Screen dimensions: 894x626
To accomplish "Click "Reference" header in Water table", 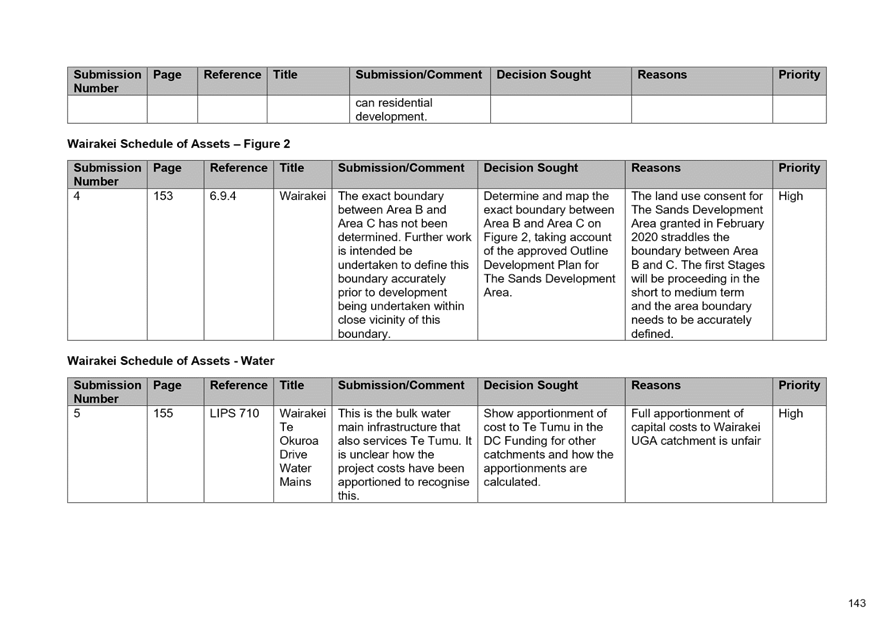I will (x=239, y=392).
